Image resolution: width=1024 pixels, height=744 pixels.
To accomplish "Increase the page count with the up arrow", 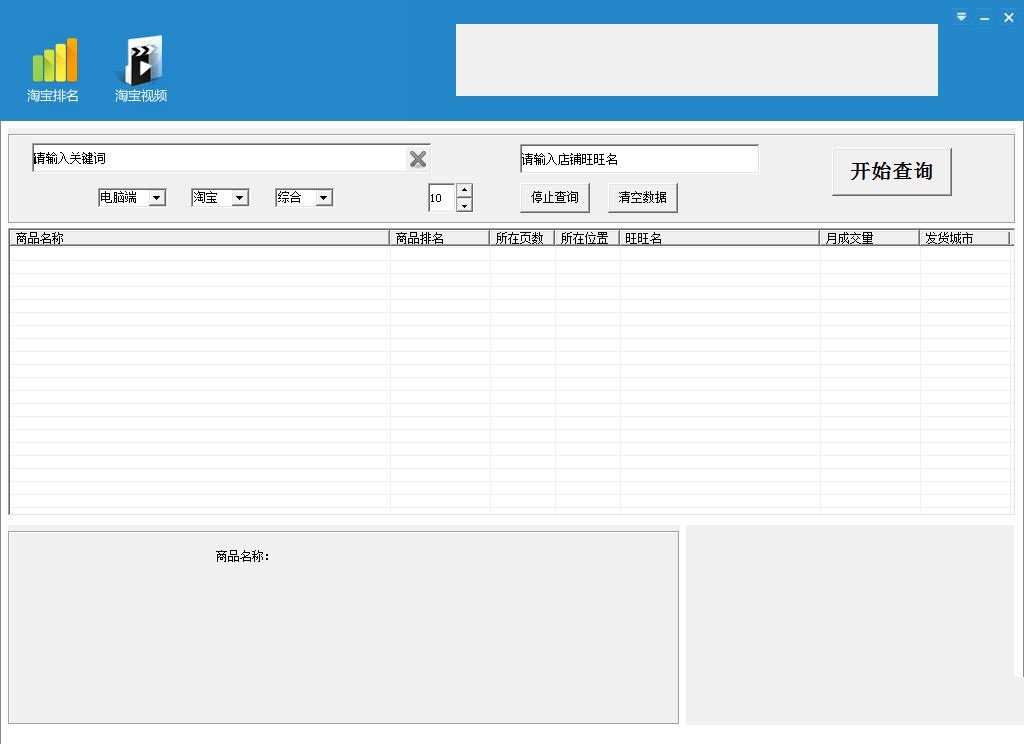I will coord(464,191).
